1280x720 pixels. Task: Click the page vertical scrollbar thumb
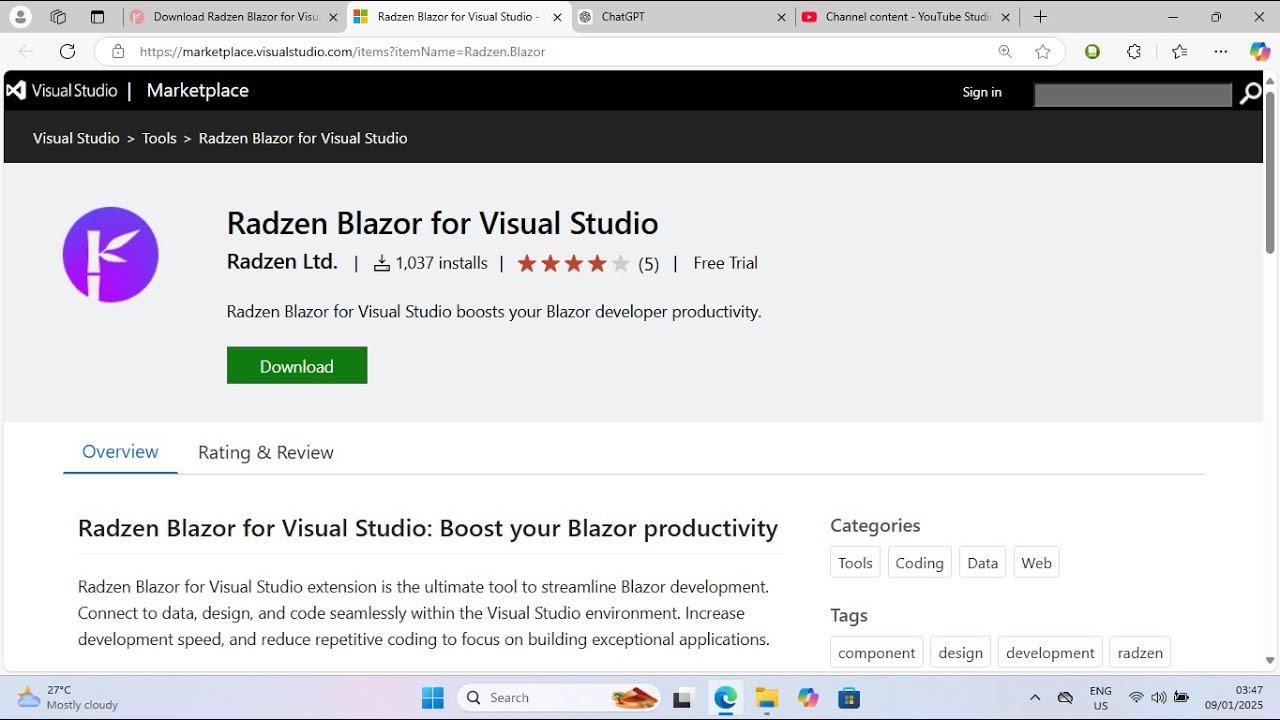1270,172
